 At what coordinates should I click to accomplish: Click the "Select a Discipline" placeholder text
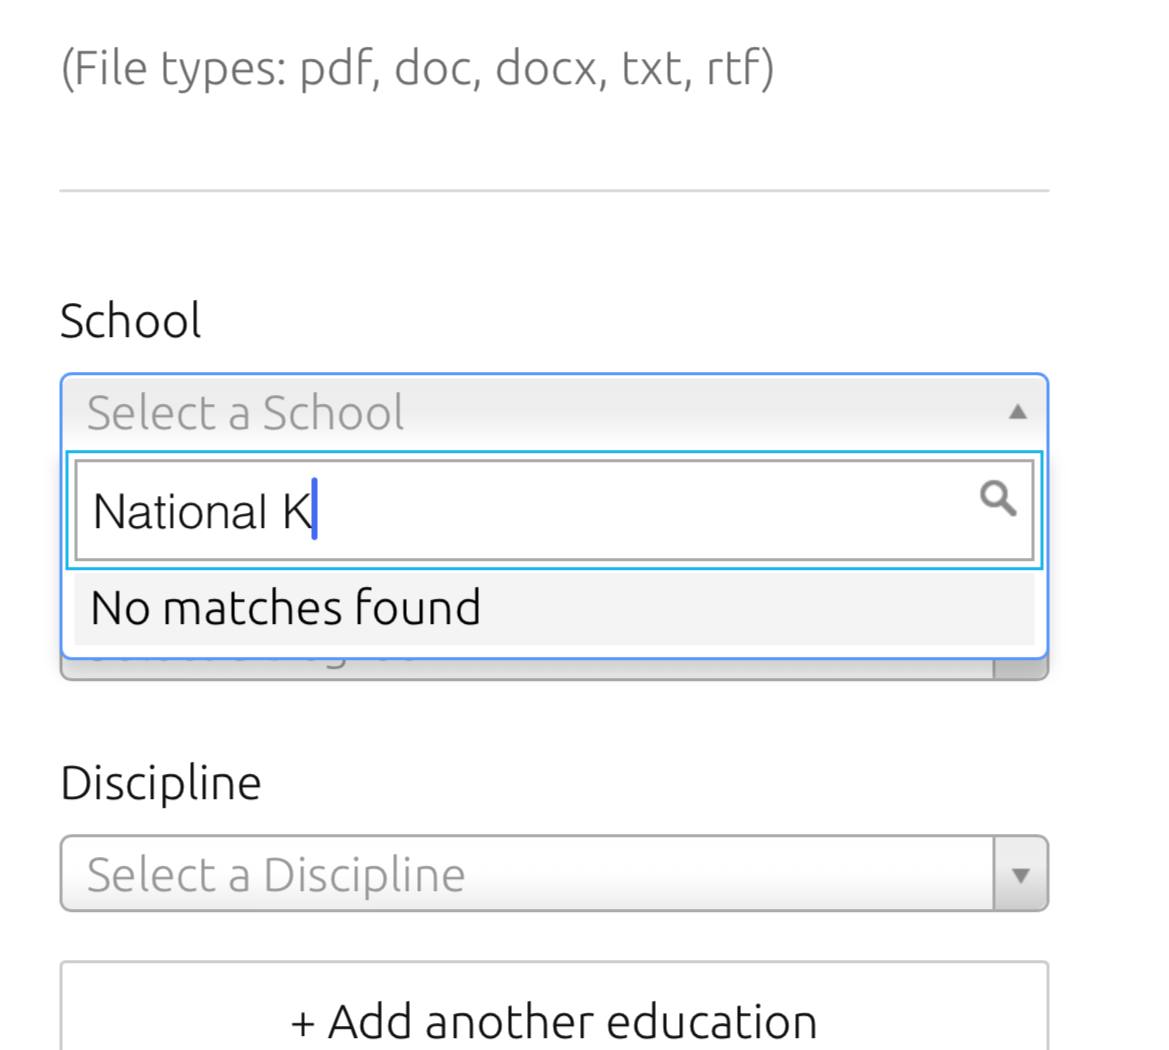[275, 875]
